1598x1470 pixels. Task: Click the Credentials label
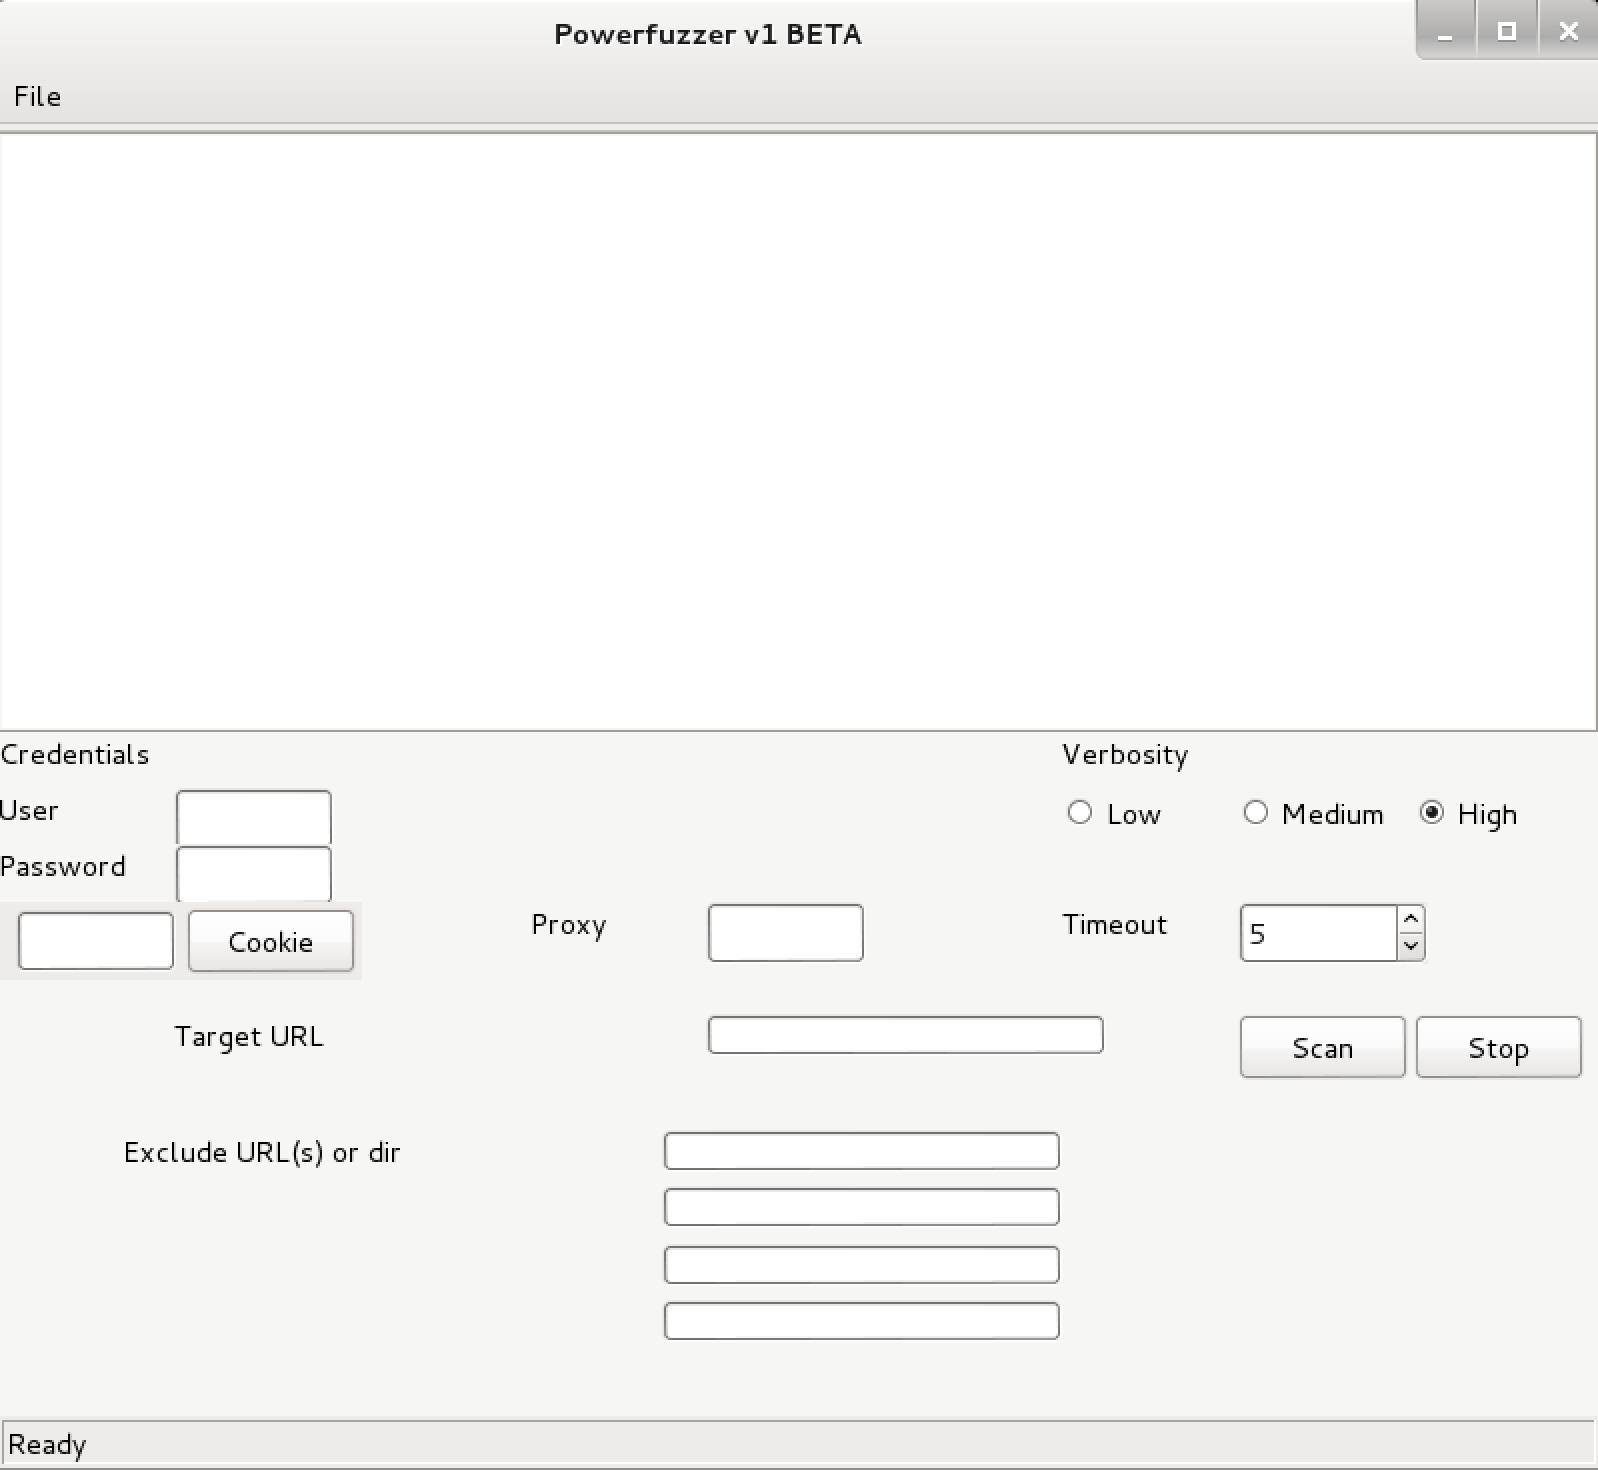point(75,755)
